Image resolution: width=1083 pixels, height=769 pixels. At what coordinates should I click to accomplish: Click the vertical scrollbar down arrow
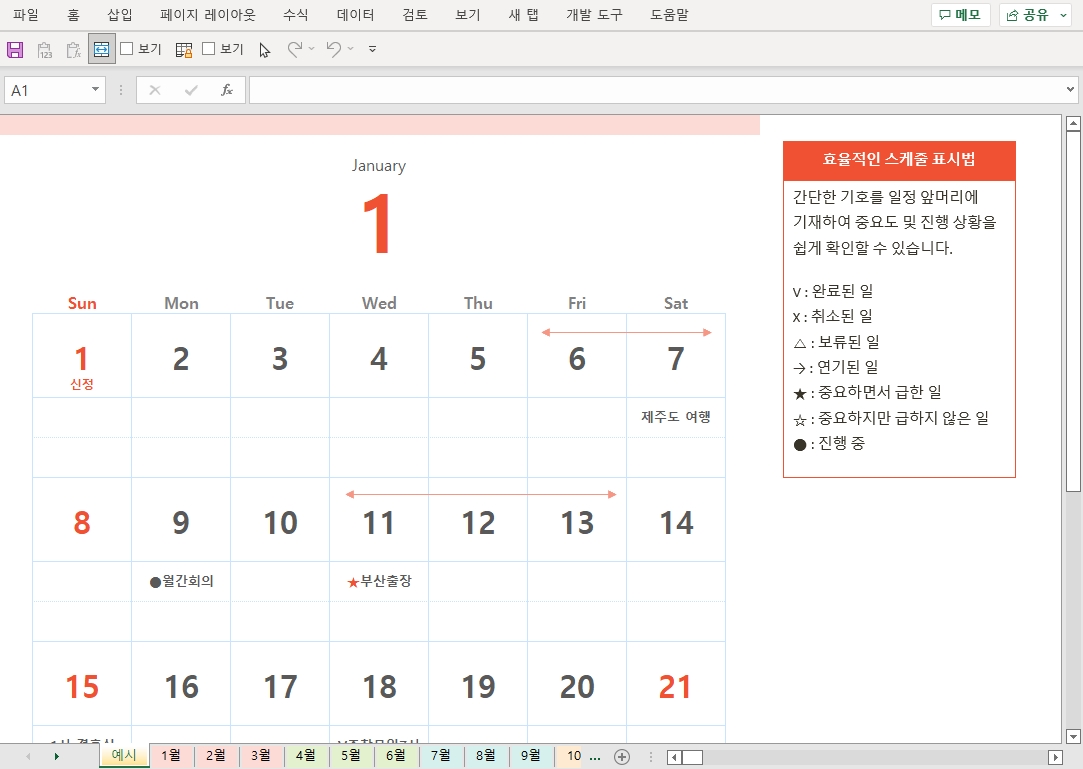tap(1073, 737)
